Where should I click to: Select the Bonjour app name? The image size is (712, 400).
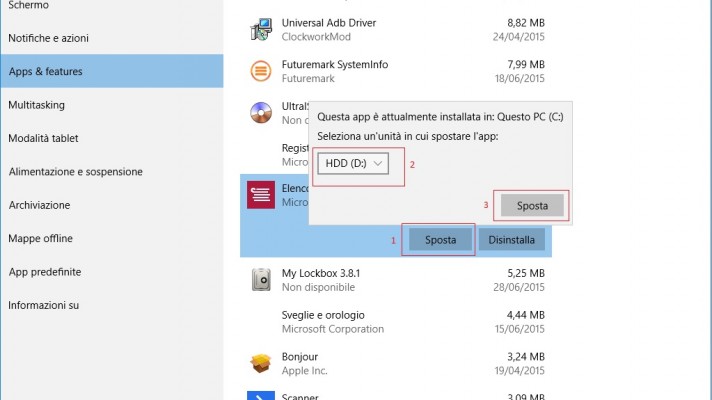300,357
